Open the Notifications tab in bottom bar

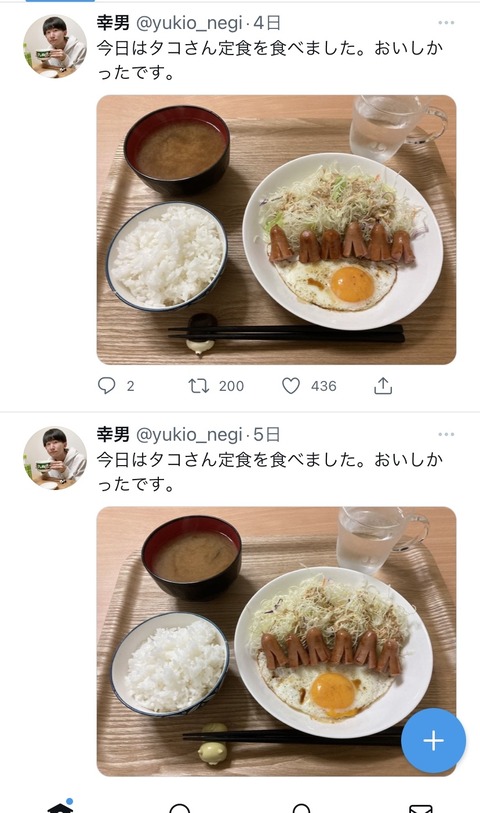(x=301, y=808)
